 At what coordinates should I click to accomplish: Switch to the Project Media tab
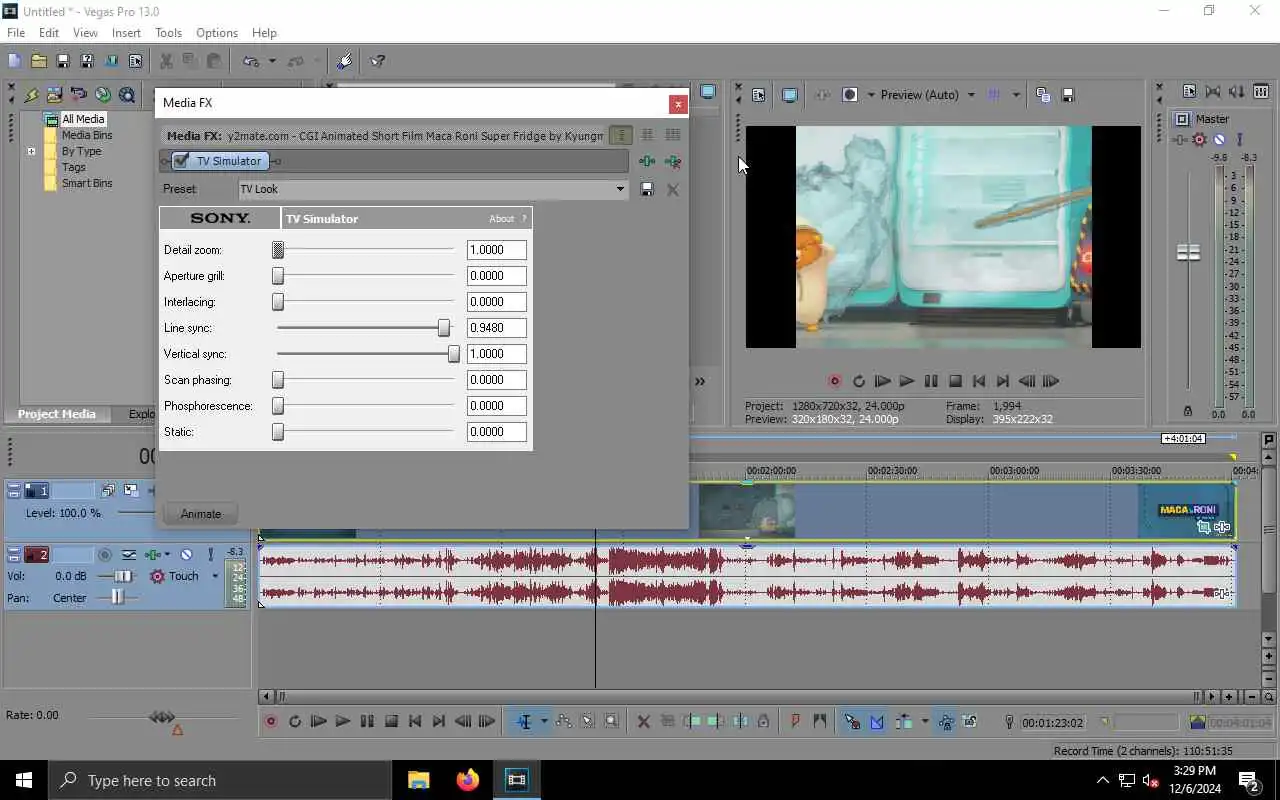tap(57, 414)
